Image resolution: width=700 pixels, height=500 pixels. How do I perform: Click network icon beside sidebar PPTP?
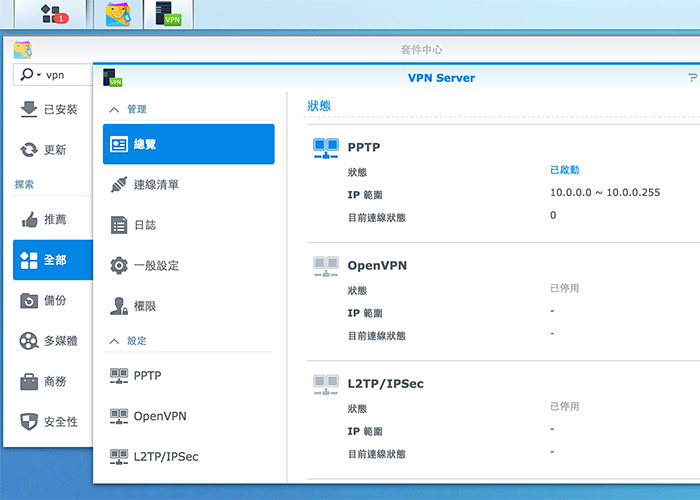tap(119, 376)
